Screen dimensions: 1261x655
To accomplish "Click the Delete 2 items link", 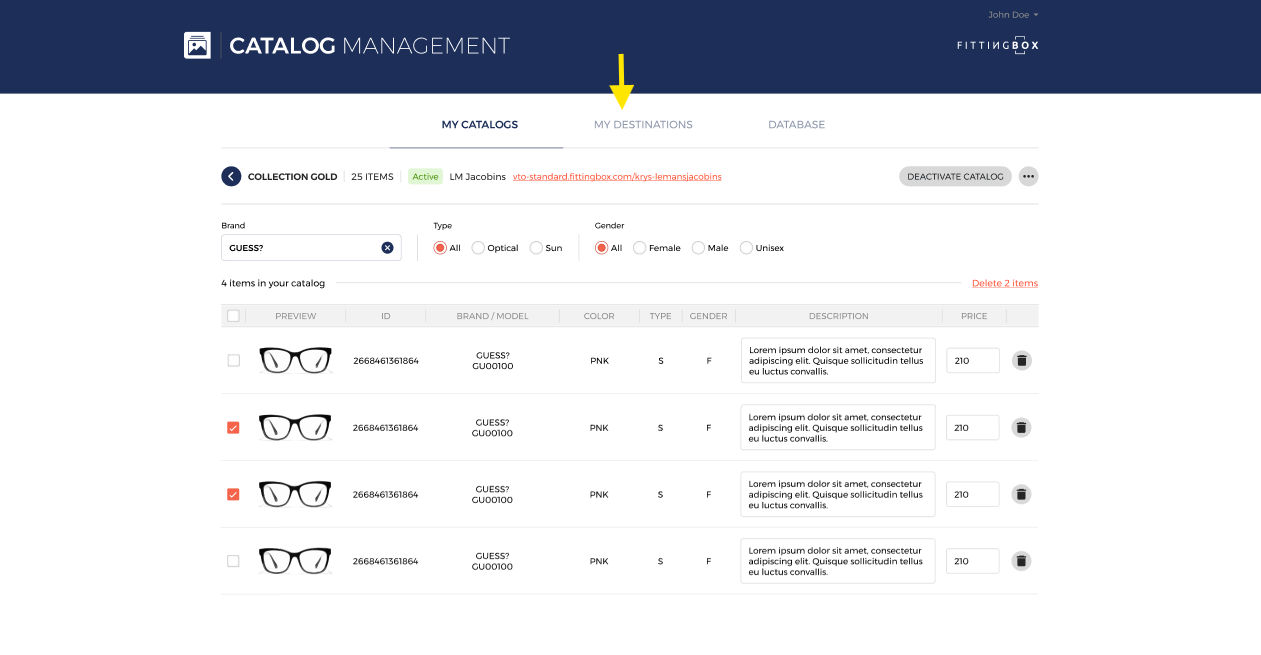I will pos(1004,283).
